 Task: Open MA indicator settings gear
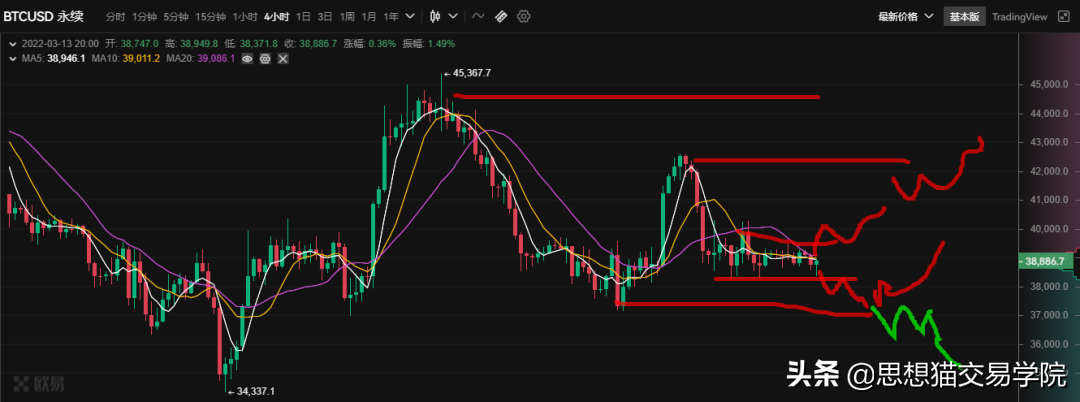264,59
